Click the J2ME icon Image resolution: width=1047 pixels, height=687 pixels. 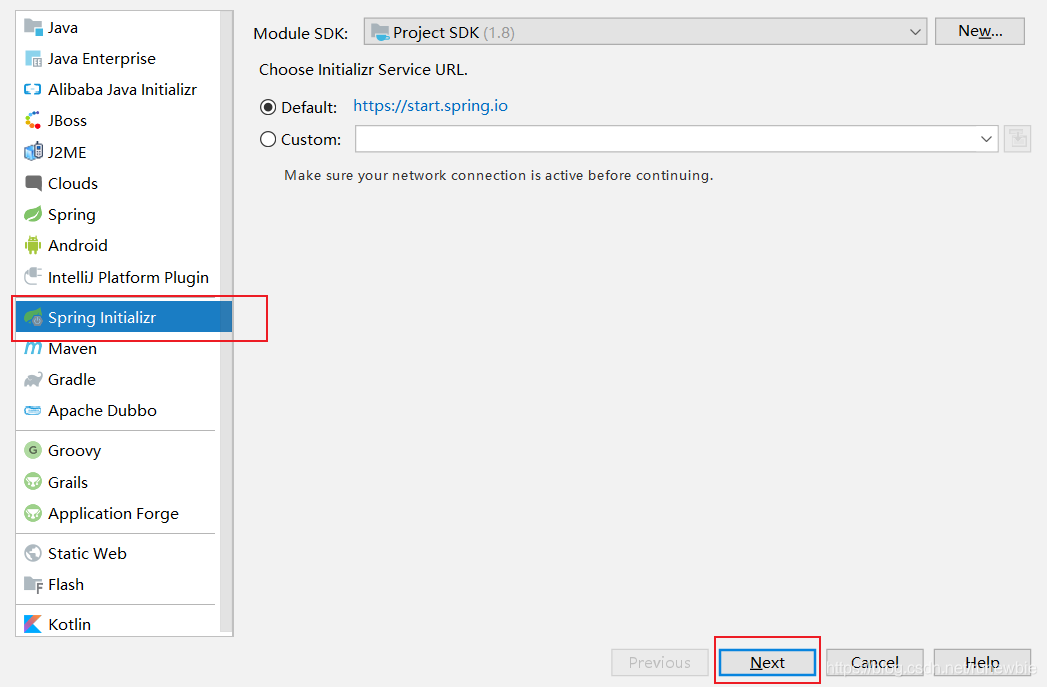33,152
